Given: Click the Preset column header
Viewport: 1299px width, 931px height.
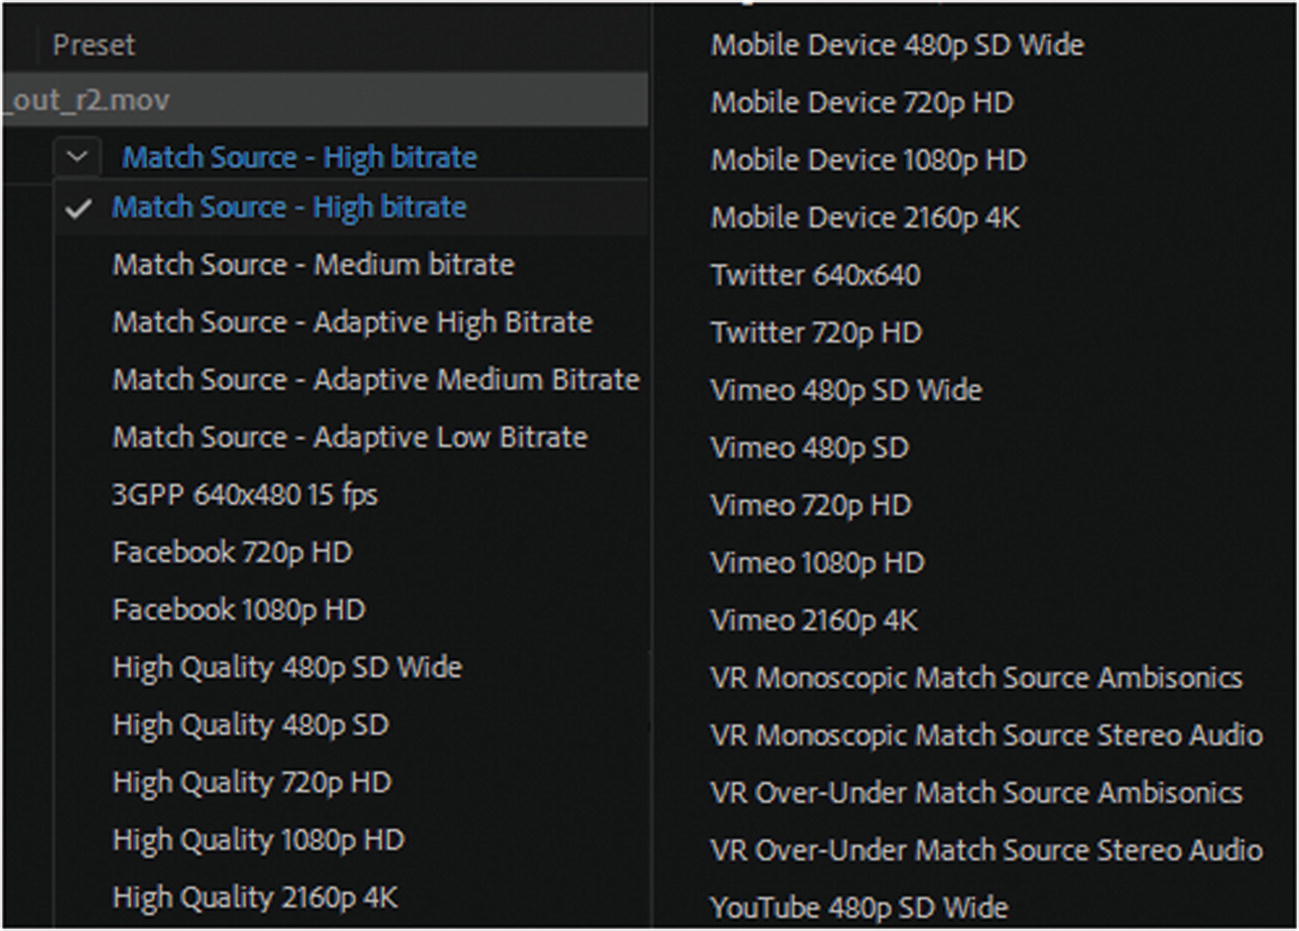Looking at the screenshot, I should (93, 45).
